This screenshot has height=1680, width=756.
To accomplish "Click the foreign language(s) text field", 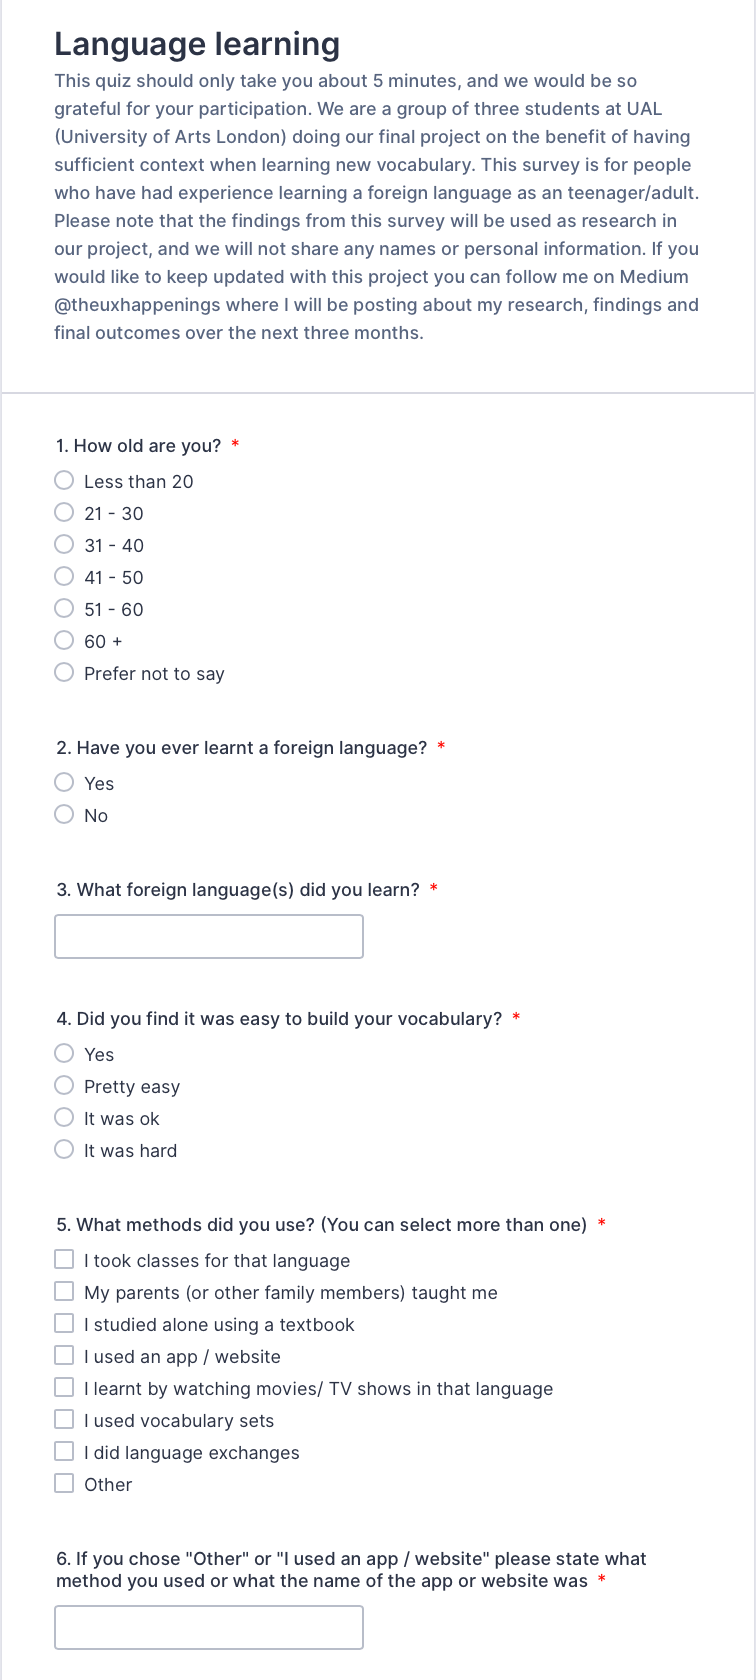I will (x=209, y=937).
